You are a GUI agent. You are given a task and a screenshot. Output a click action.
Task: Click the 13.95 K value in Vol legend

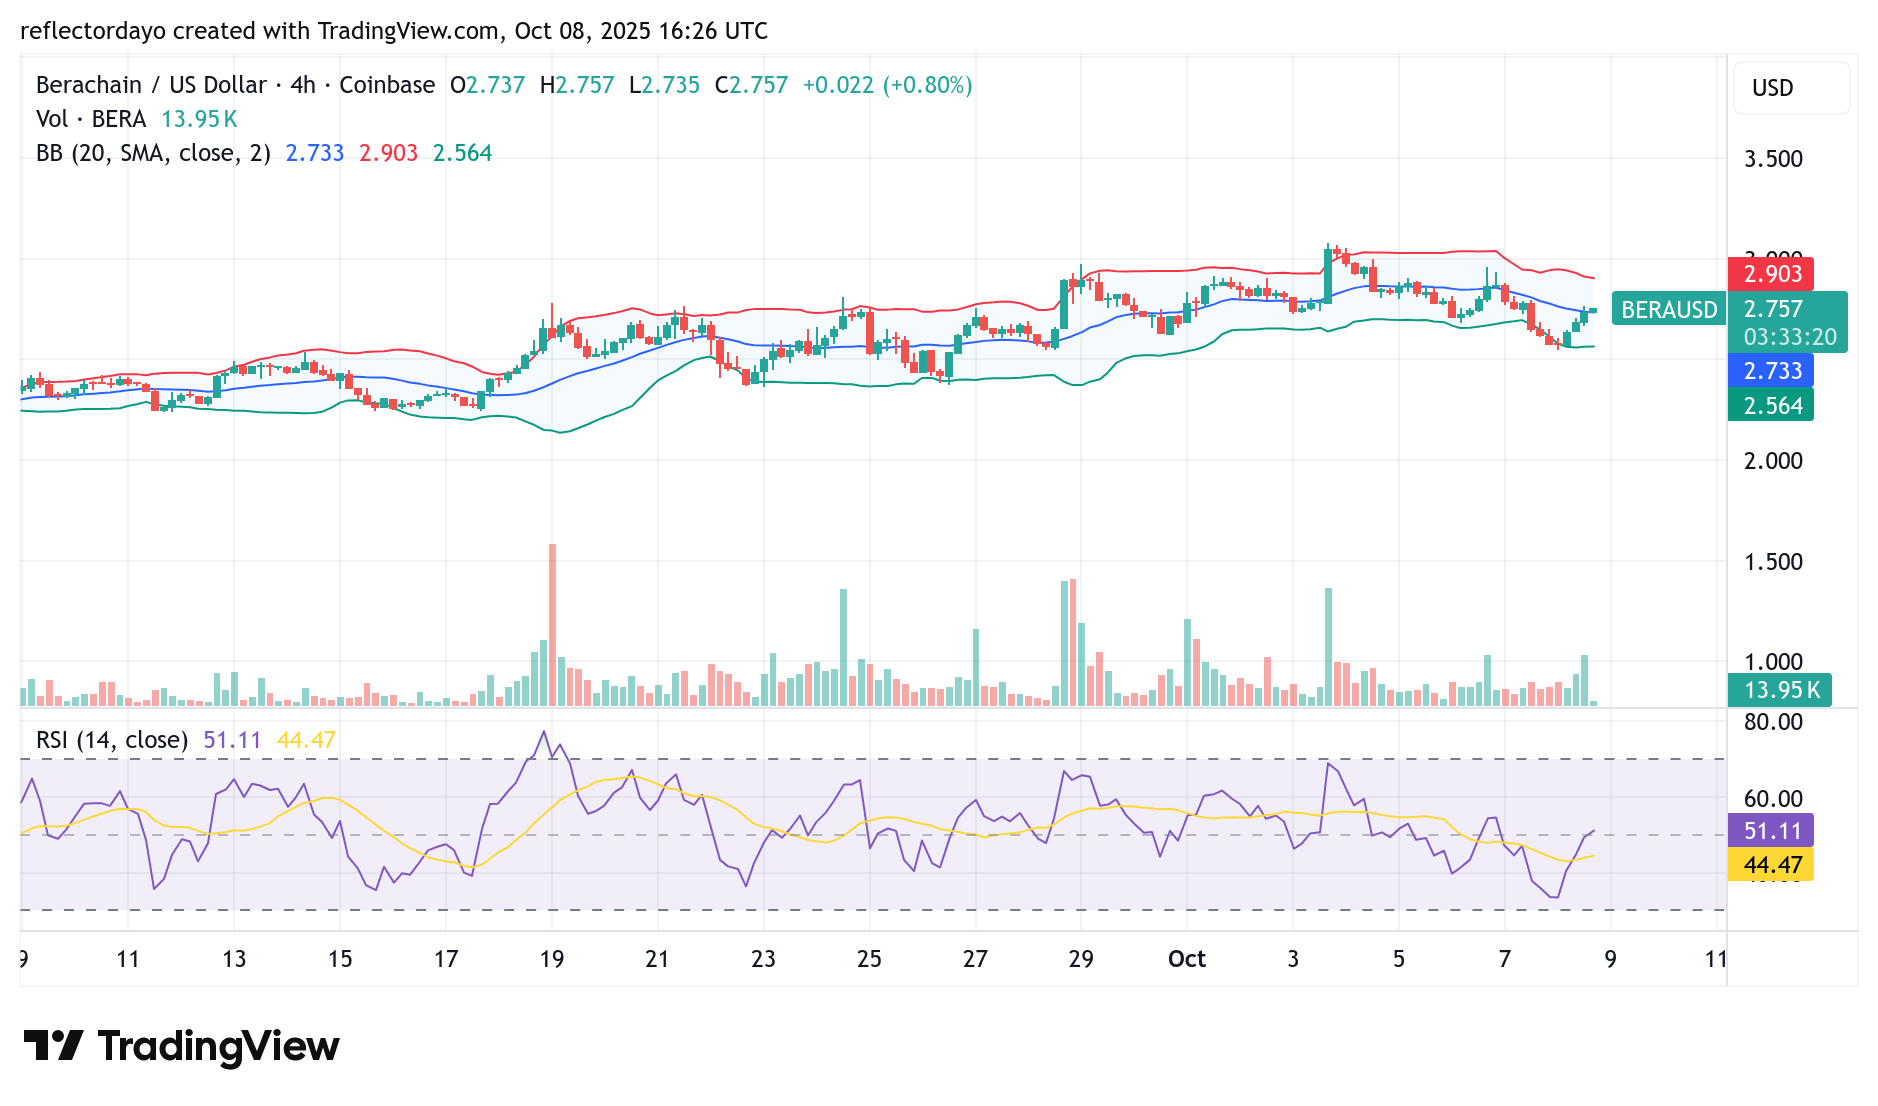199,119
